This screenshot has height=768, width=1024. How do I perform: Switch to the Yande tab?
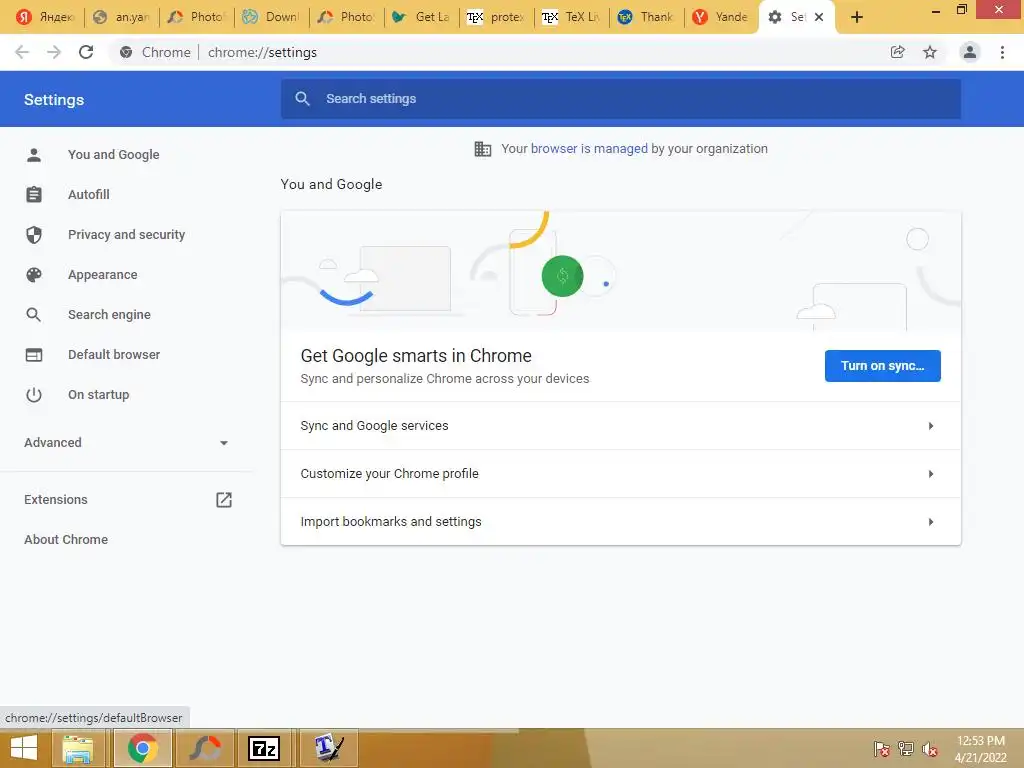[x=722, y=17]
